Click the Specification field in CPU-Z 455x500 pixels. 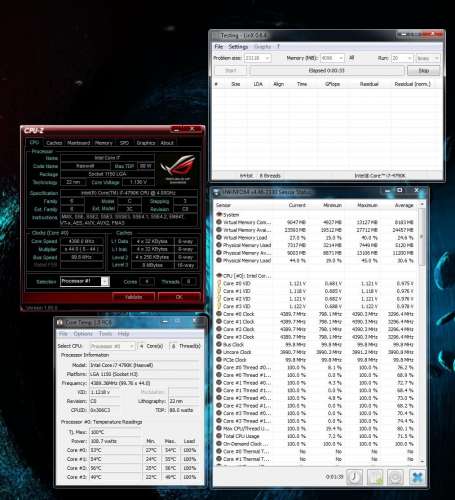click(x=128, y=193)
